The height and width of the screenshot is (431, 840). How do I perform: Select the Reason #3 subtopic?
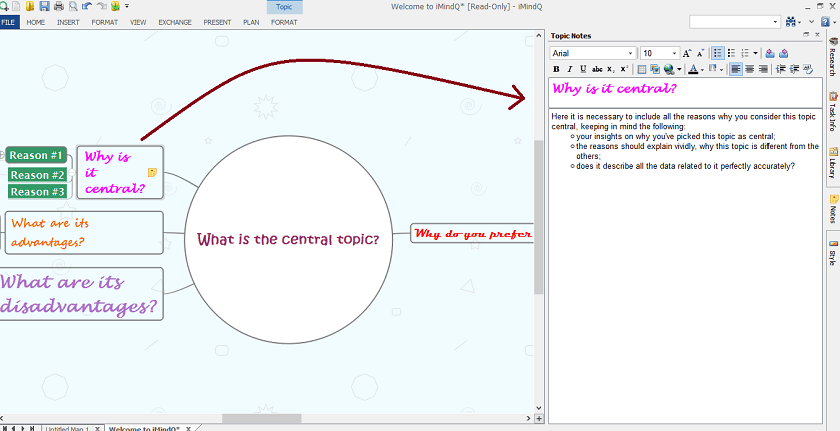[38, 192]
